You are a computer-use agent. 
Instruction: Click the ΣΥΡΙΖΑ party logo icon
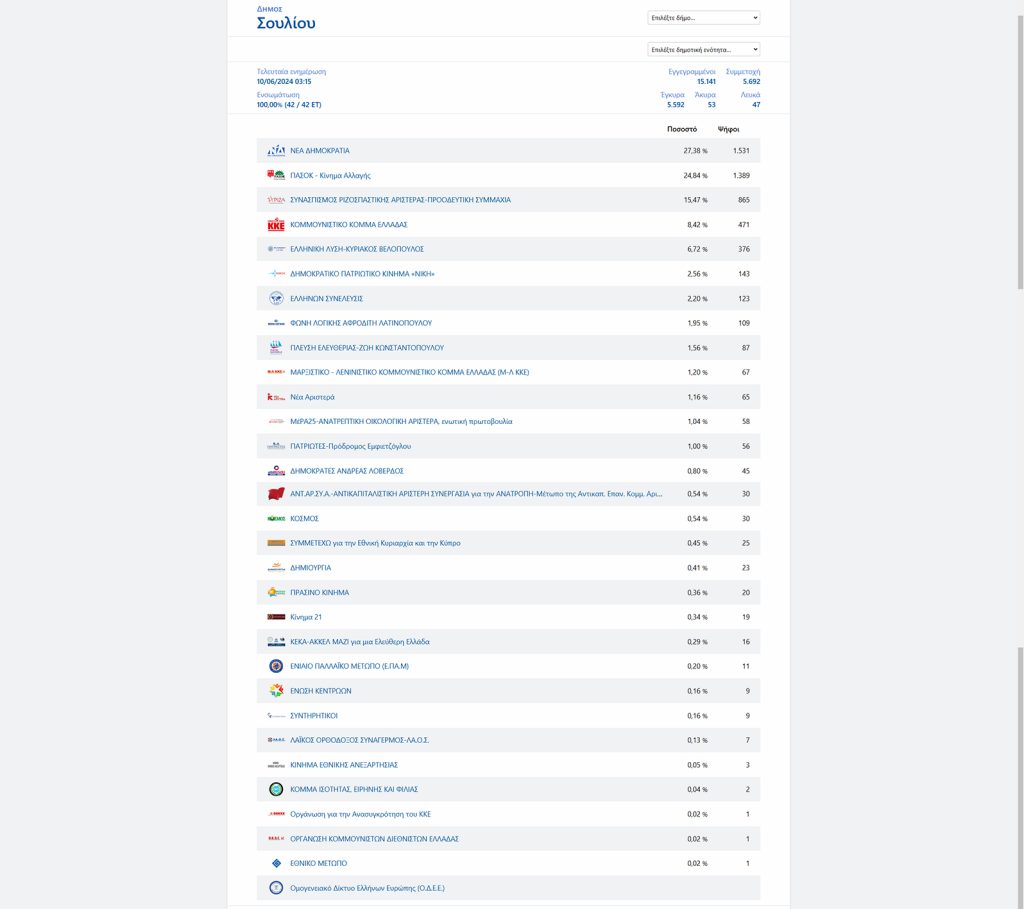click(x=276, y=200)
